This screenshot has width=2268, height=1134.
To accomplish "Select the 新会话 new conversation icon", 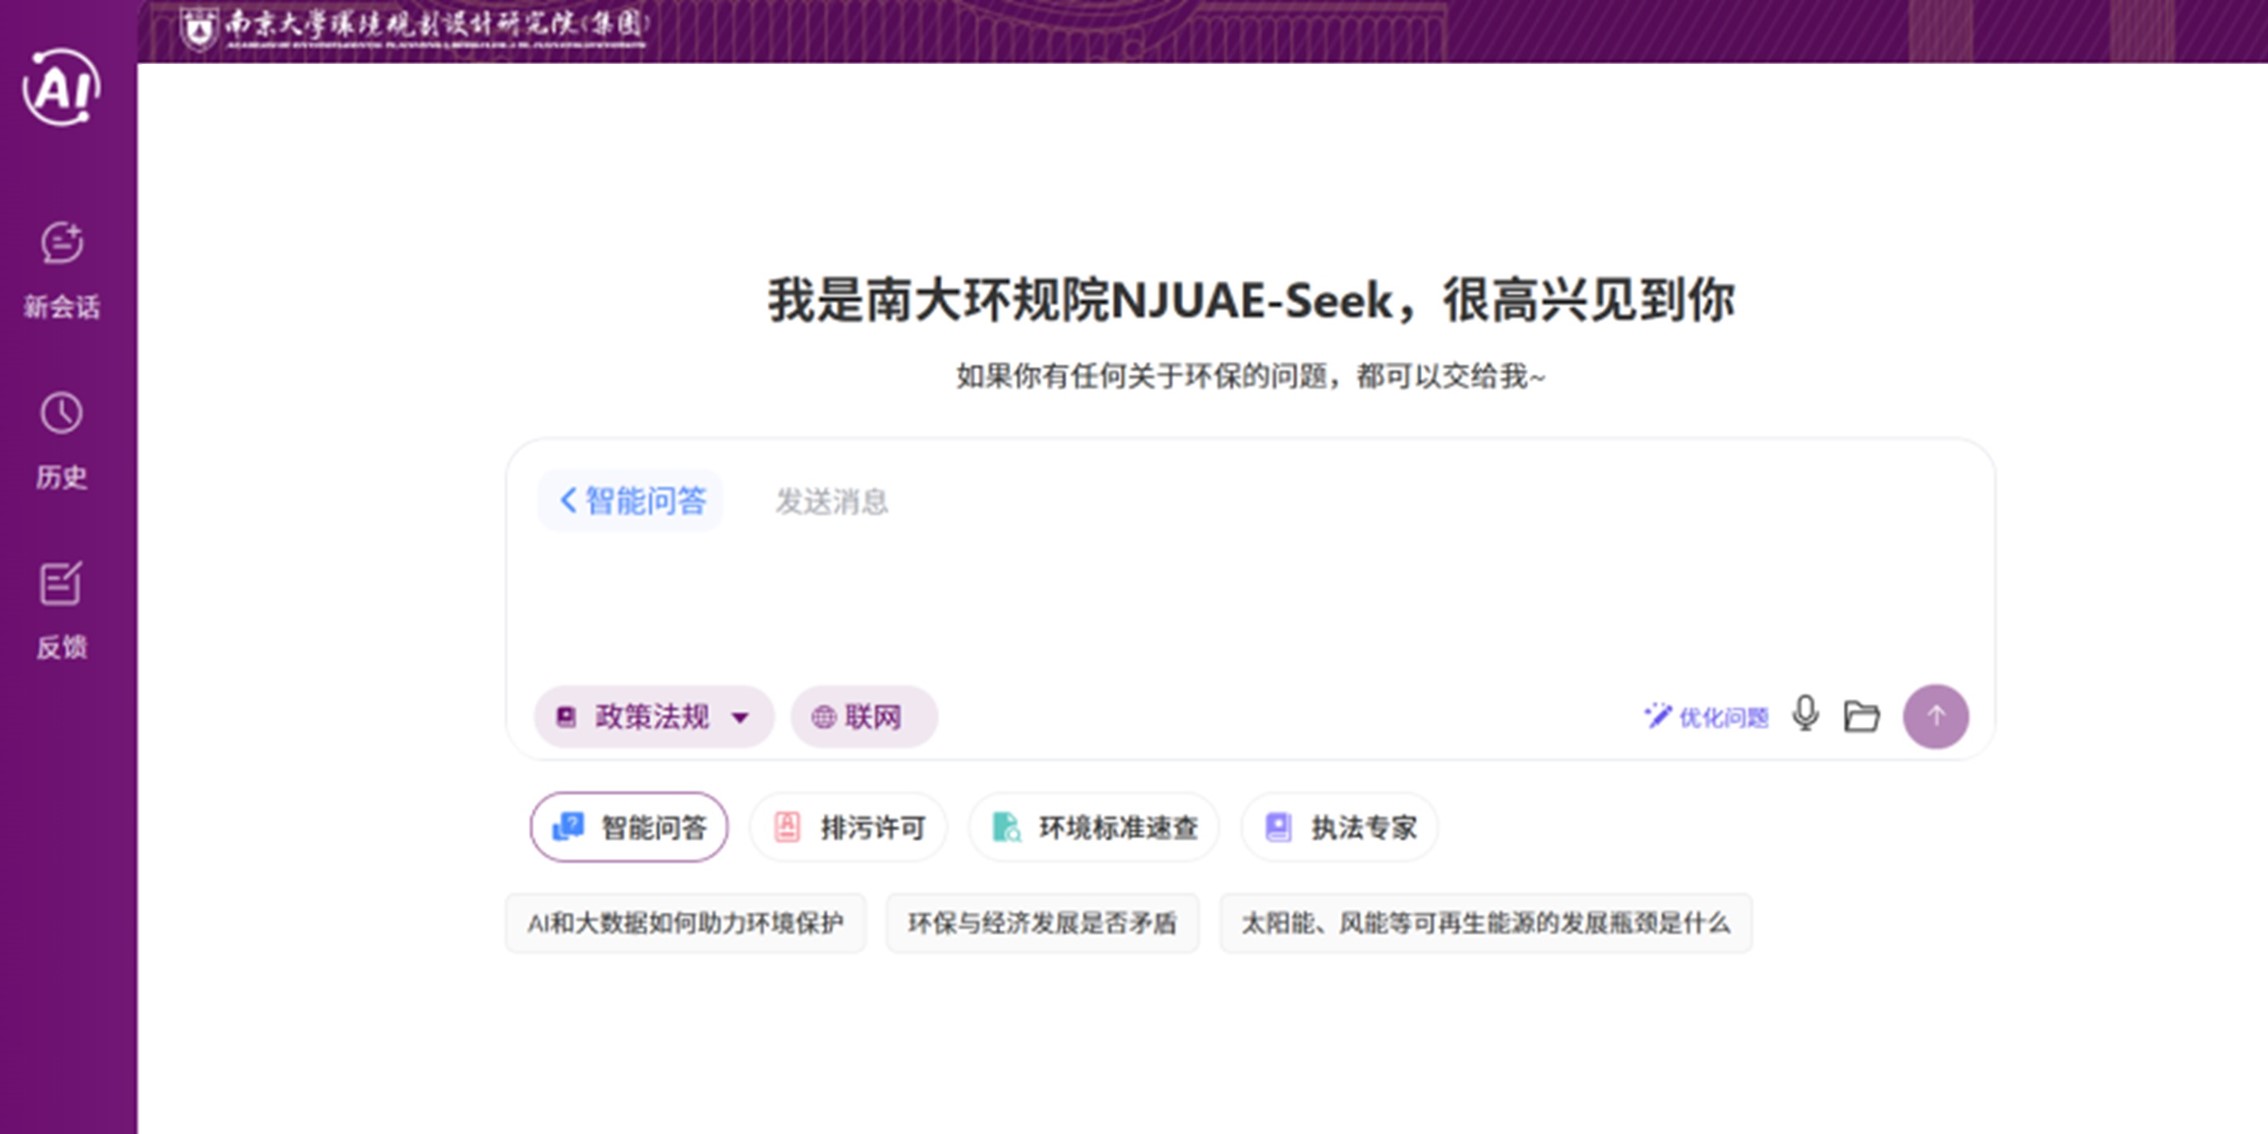I will pos(62,245).
